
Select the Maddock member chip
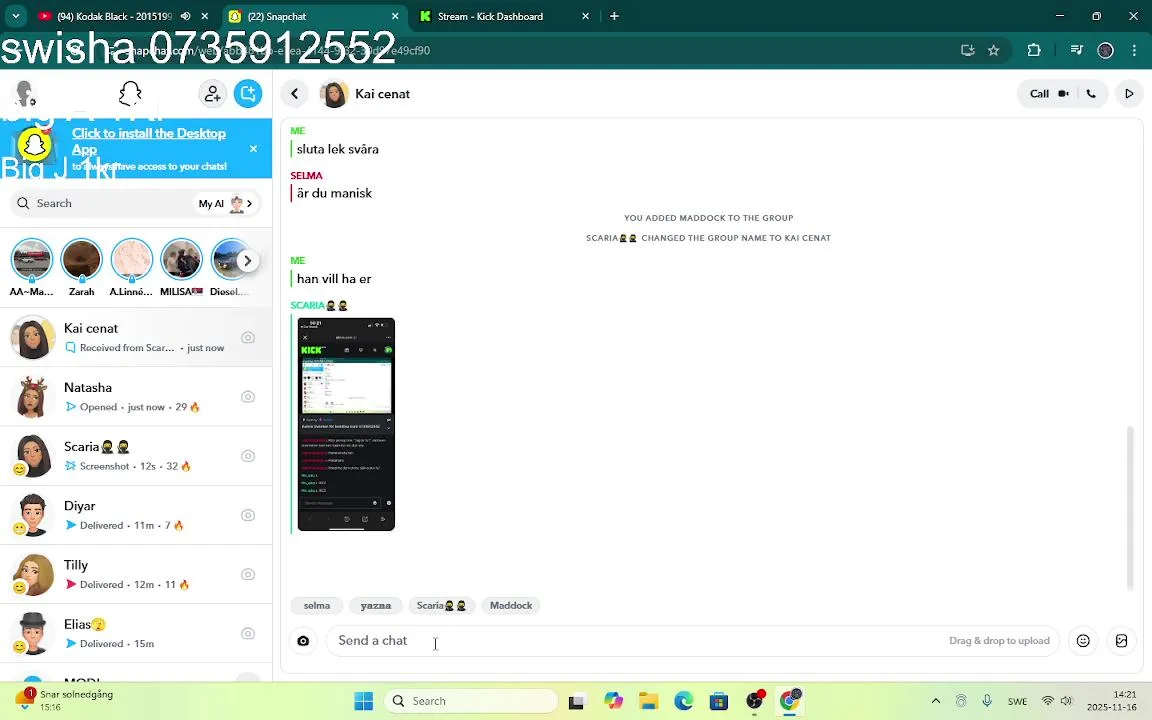[511, 605]
